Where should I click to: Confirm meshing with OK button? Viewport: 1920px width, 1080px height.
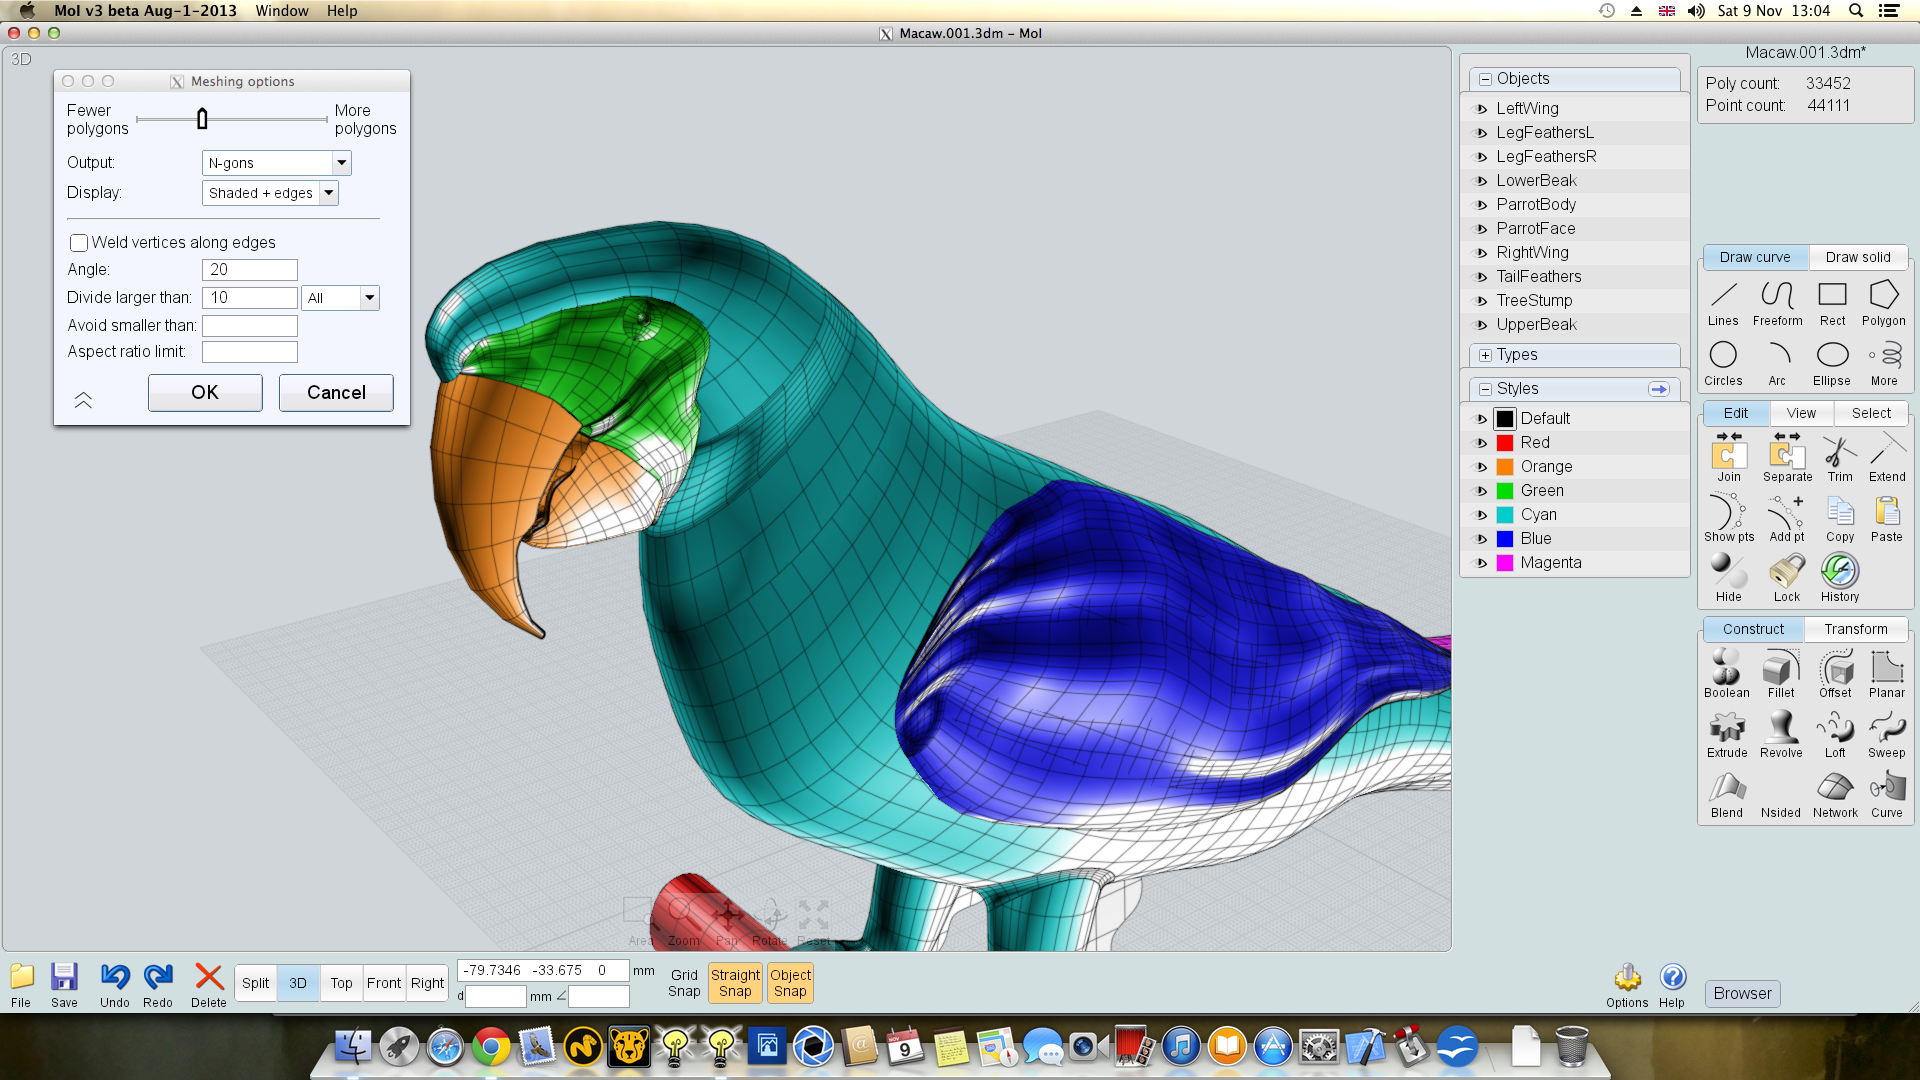[205, 393]
